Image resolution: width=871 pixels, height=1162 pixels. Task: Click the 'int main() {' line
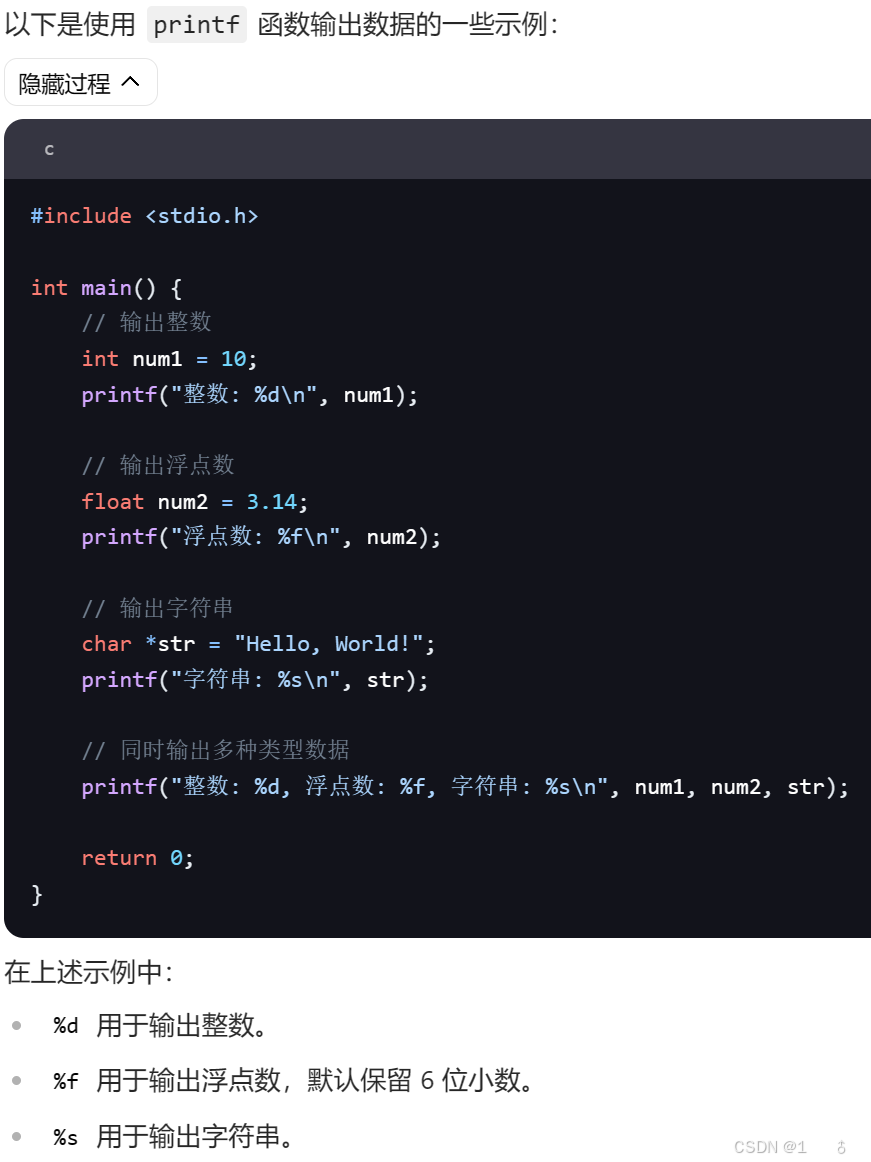coord(107,288)
